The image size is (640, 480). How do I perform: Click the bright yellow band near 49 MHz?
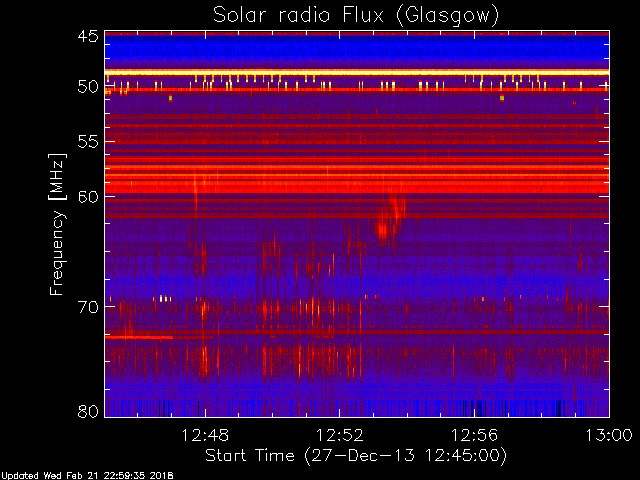pyautogui.click(x=357, y=72)
